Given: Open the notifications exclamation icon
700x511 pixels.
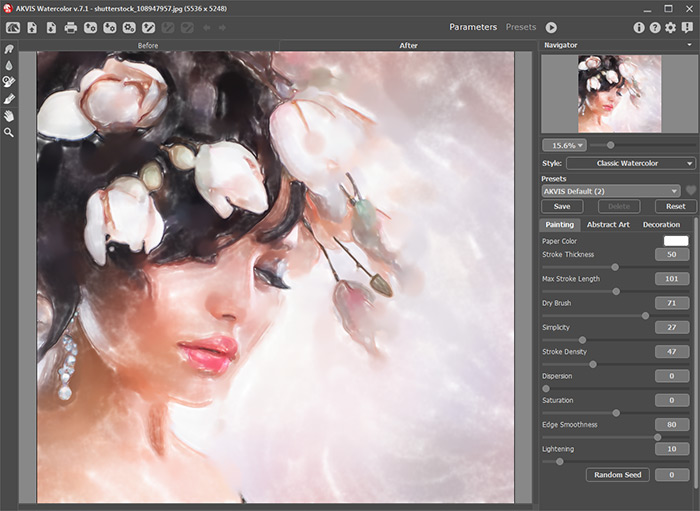Looking at the screenshot, I should point(687,28).
